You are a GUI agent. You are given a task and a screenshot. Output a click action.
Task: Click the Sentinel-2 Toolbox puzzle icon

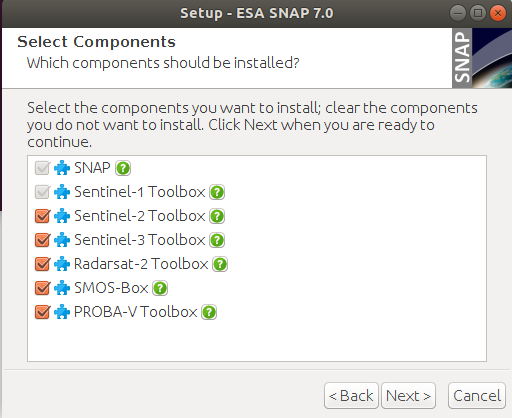tap(62, 216)
